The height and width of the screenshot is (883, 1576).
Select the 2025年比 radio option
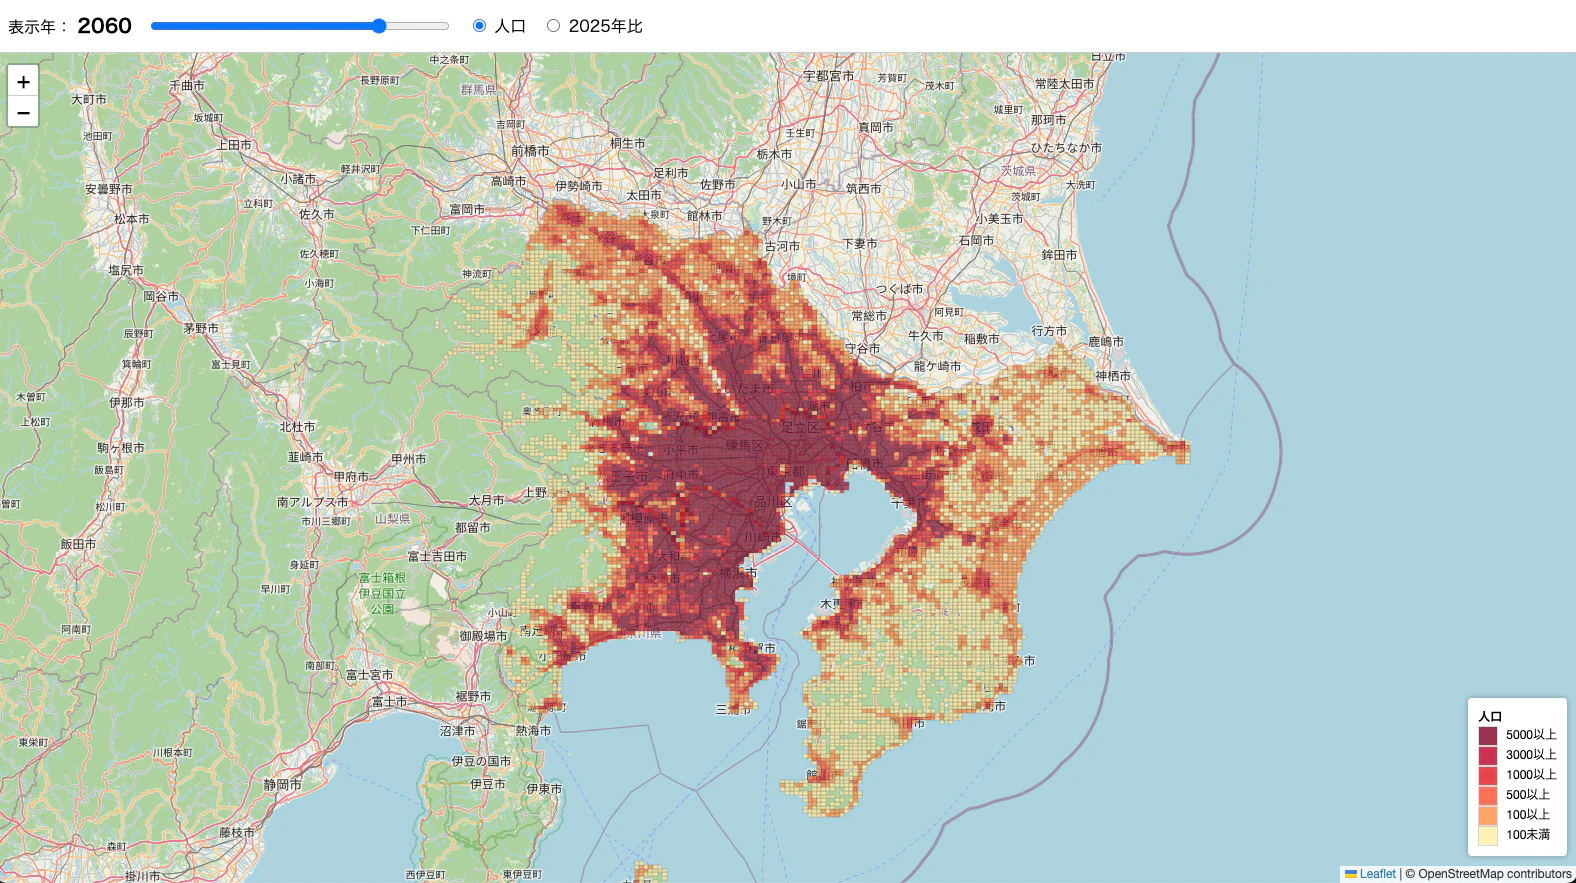point(553,26)
